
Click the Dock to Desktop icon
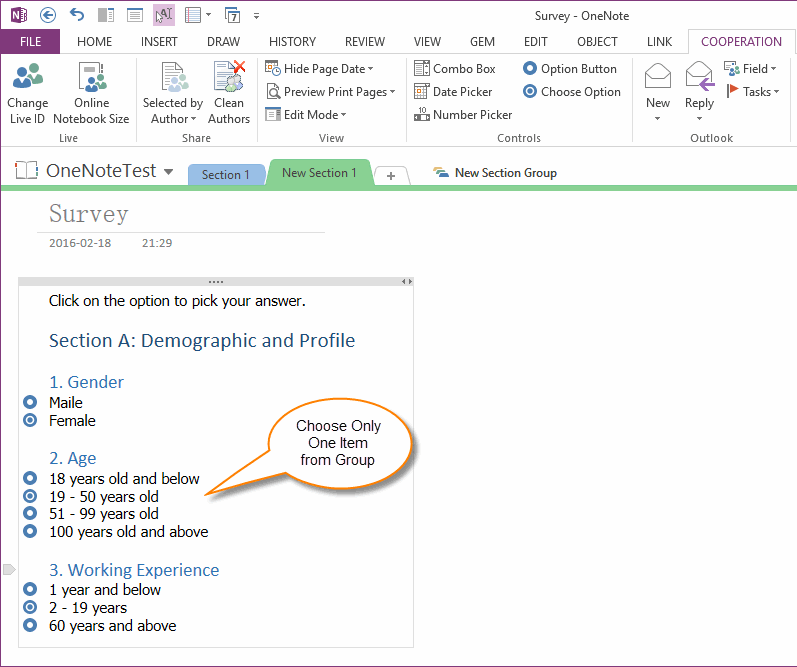106,15
